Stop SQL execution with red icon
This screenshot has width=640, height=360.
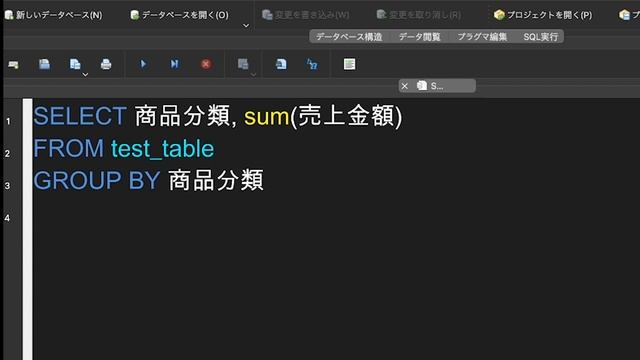click(206, 64)
